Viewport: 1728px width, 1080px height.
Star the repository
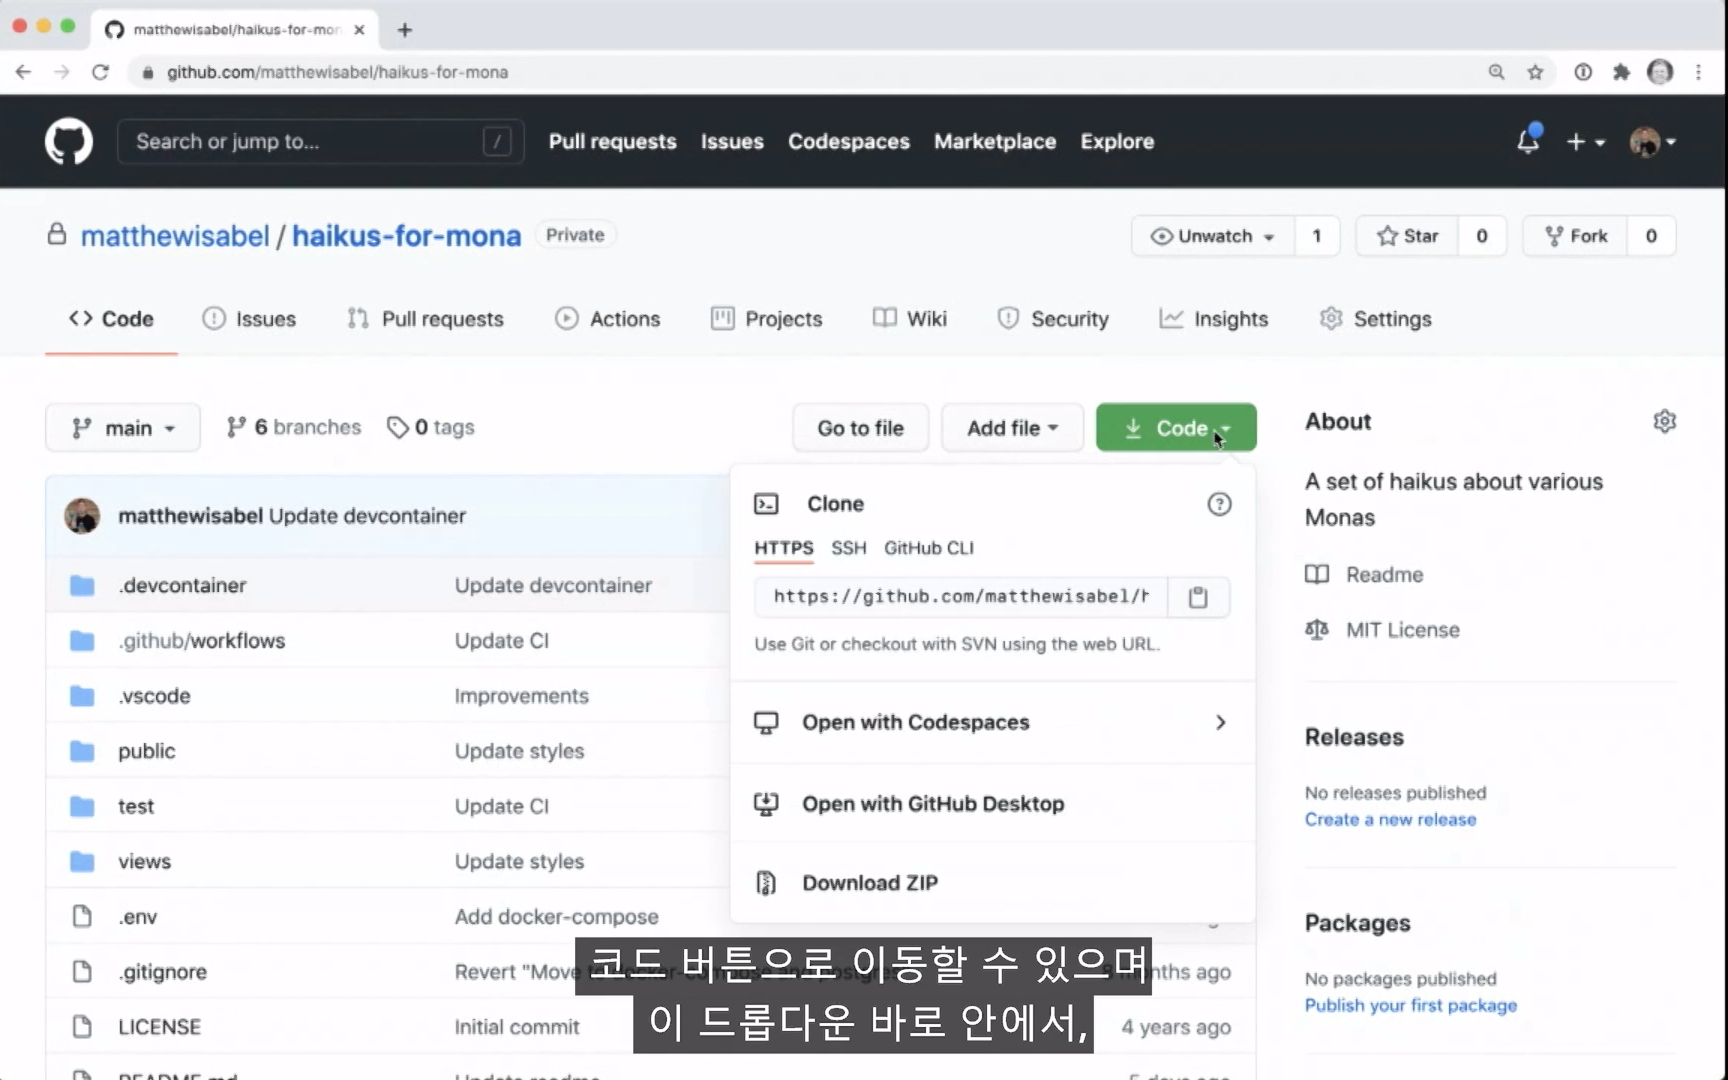[x=1407, y=236]
